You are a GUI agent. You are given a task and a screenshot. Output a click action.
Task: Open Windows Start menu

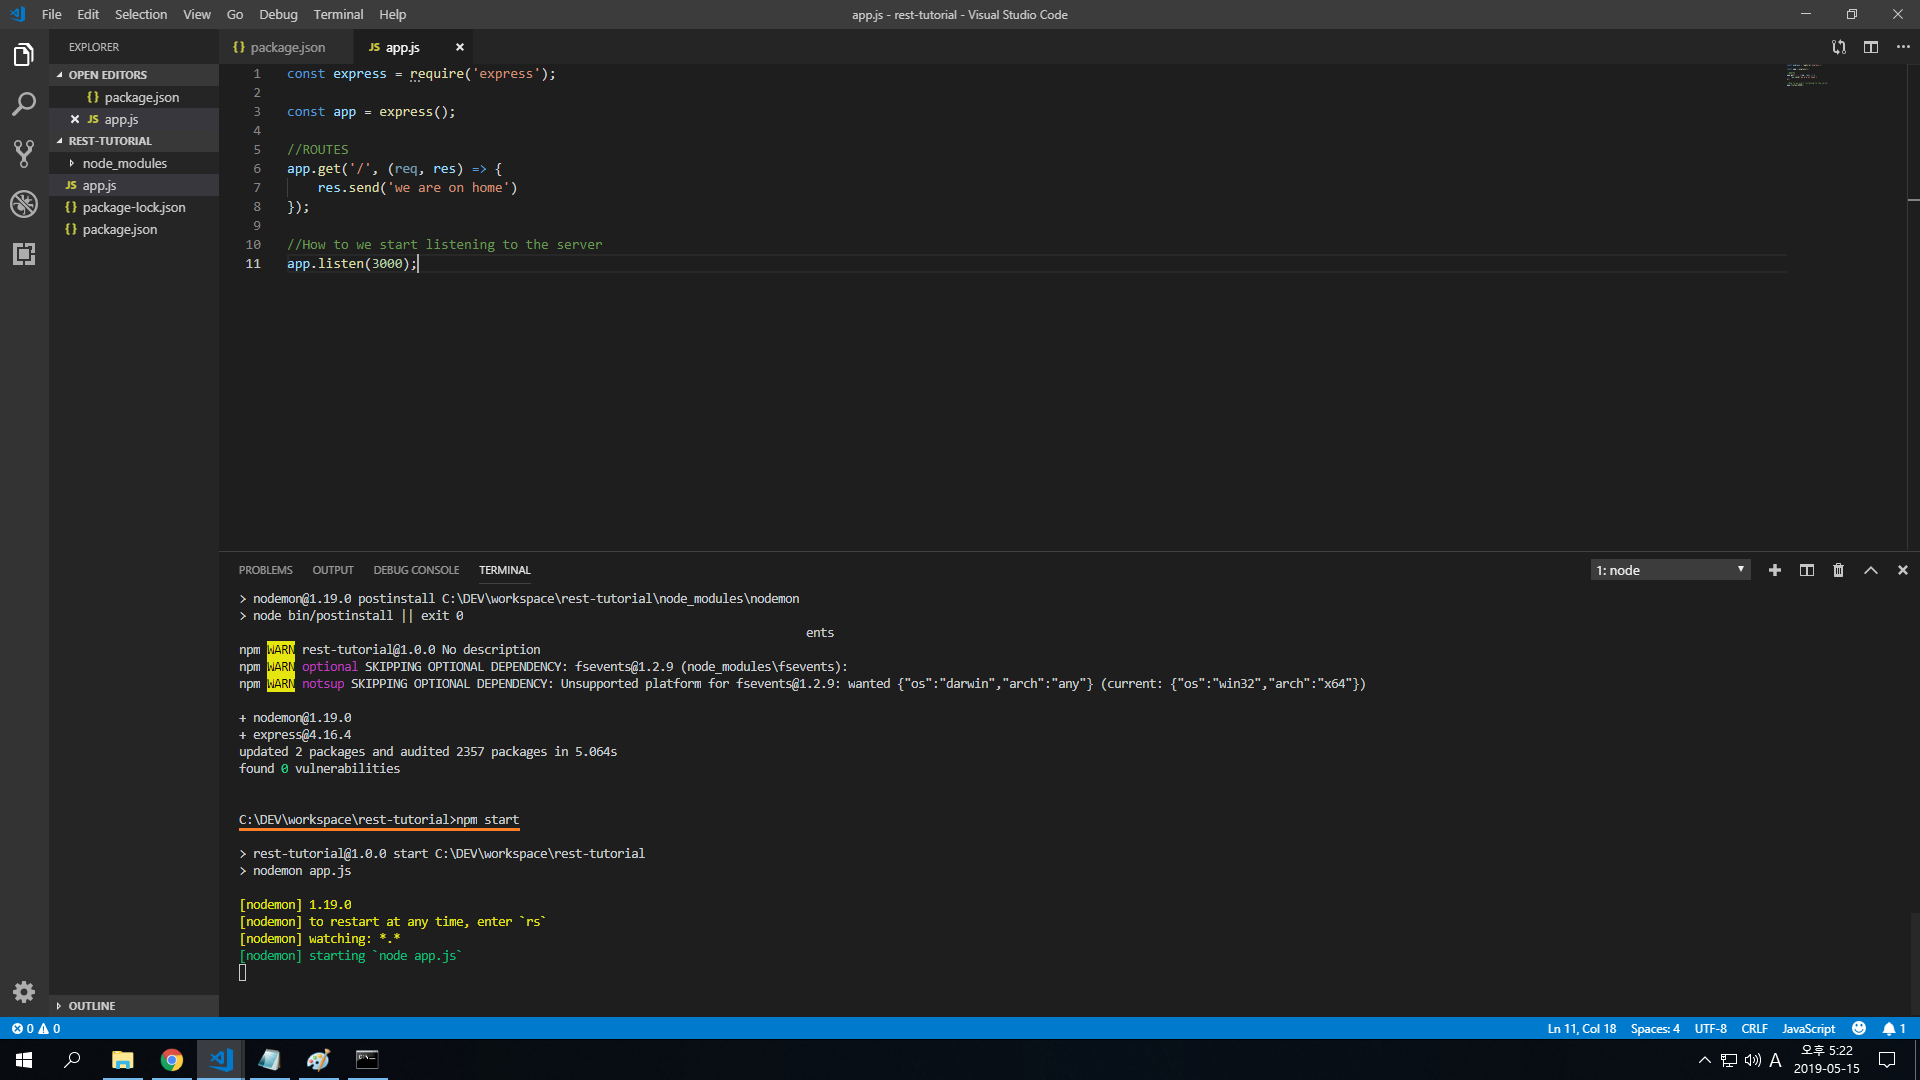[24, 1060]
